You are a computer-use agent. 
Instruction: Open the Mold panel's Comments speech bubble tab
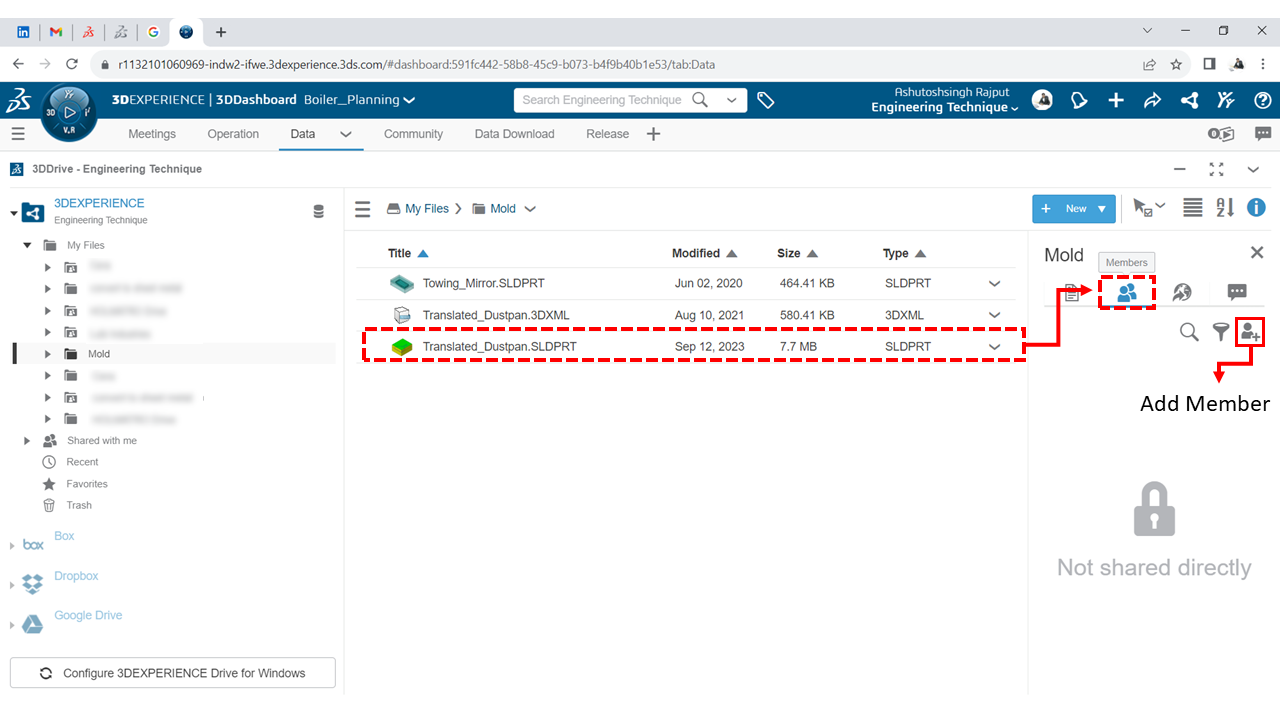pyautogui.click(x=1237, y=292)
